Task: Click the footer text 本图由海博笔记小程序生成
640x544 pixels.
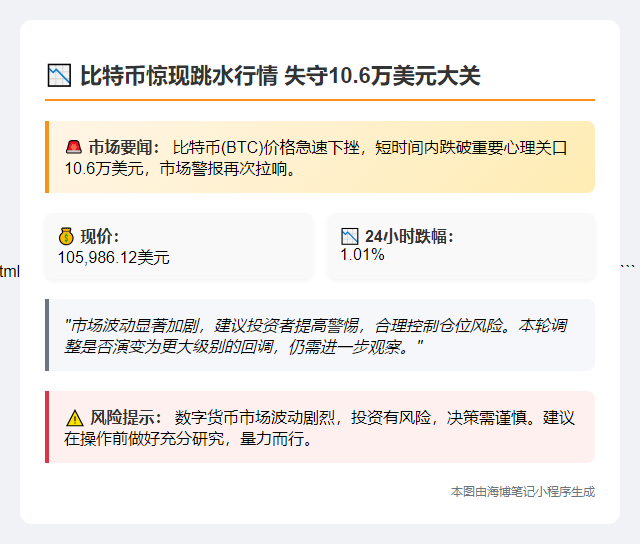Action: point(523,492)
